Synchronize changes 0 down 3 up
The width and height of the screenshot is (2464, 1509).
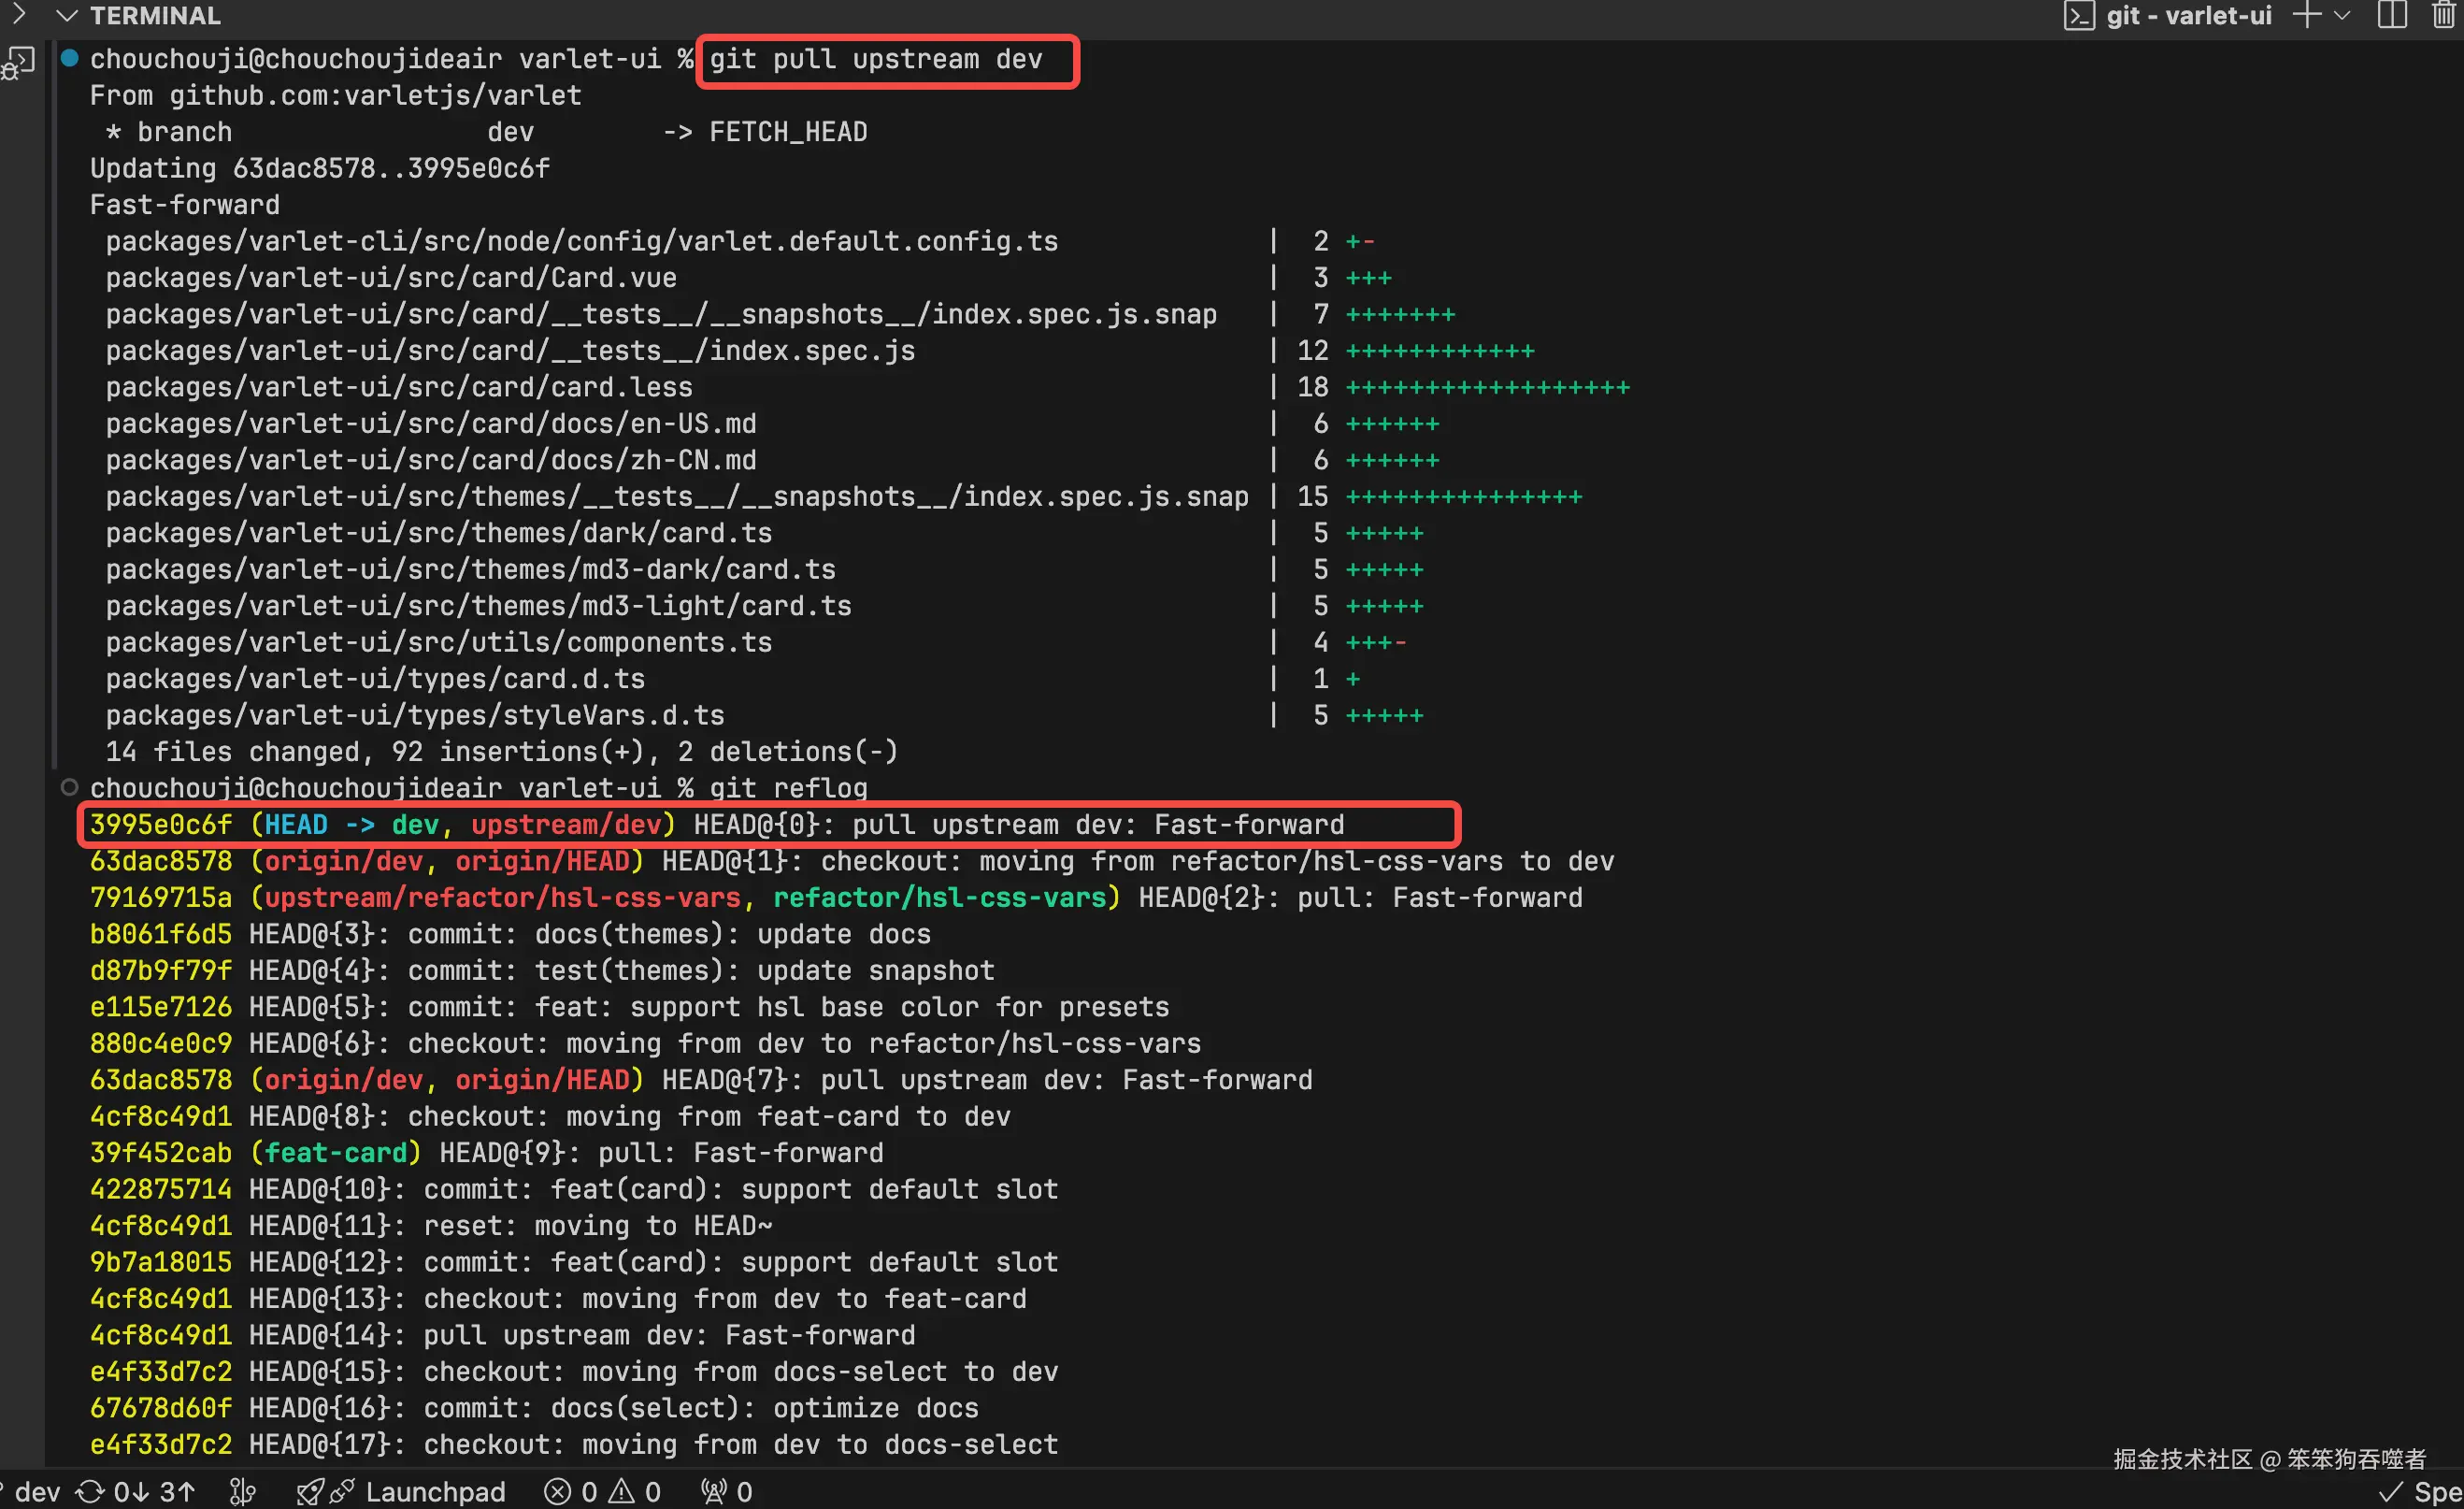tap(136, 1492)
